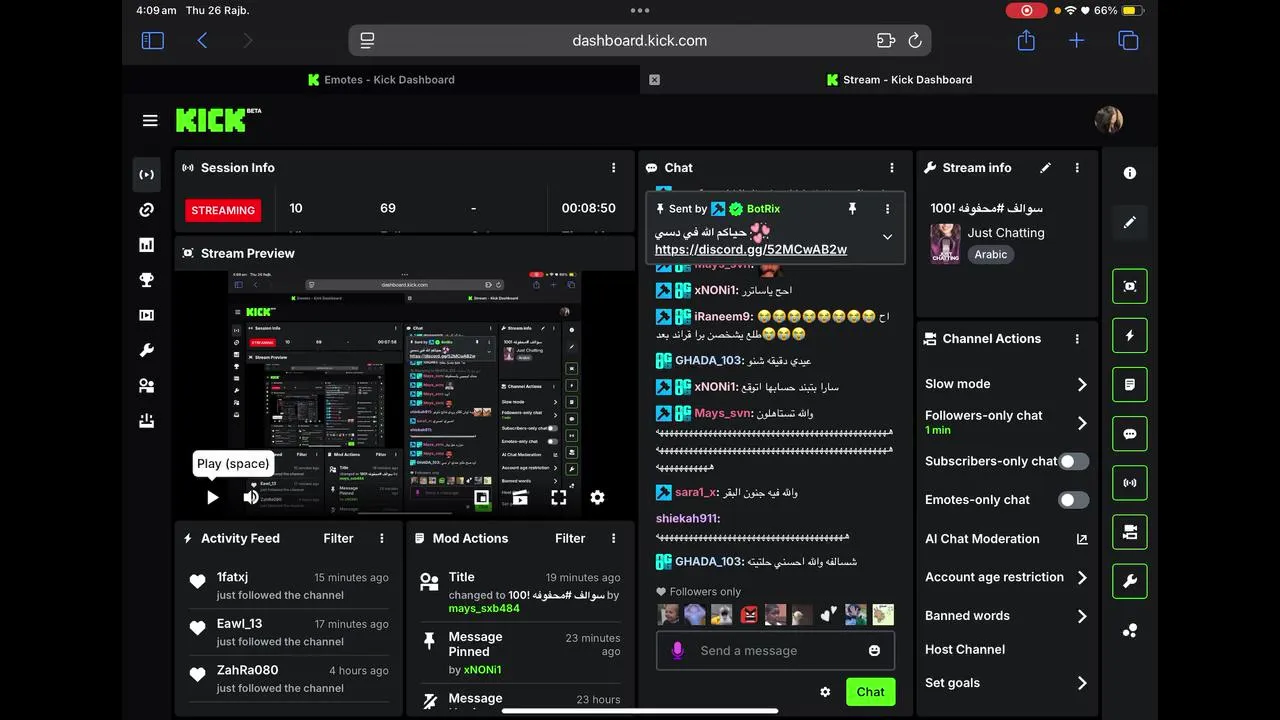Reload the page in Safari address bar
This screenshot has height=720, width=1280.
915,41
